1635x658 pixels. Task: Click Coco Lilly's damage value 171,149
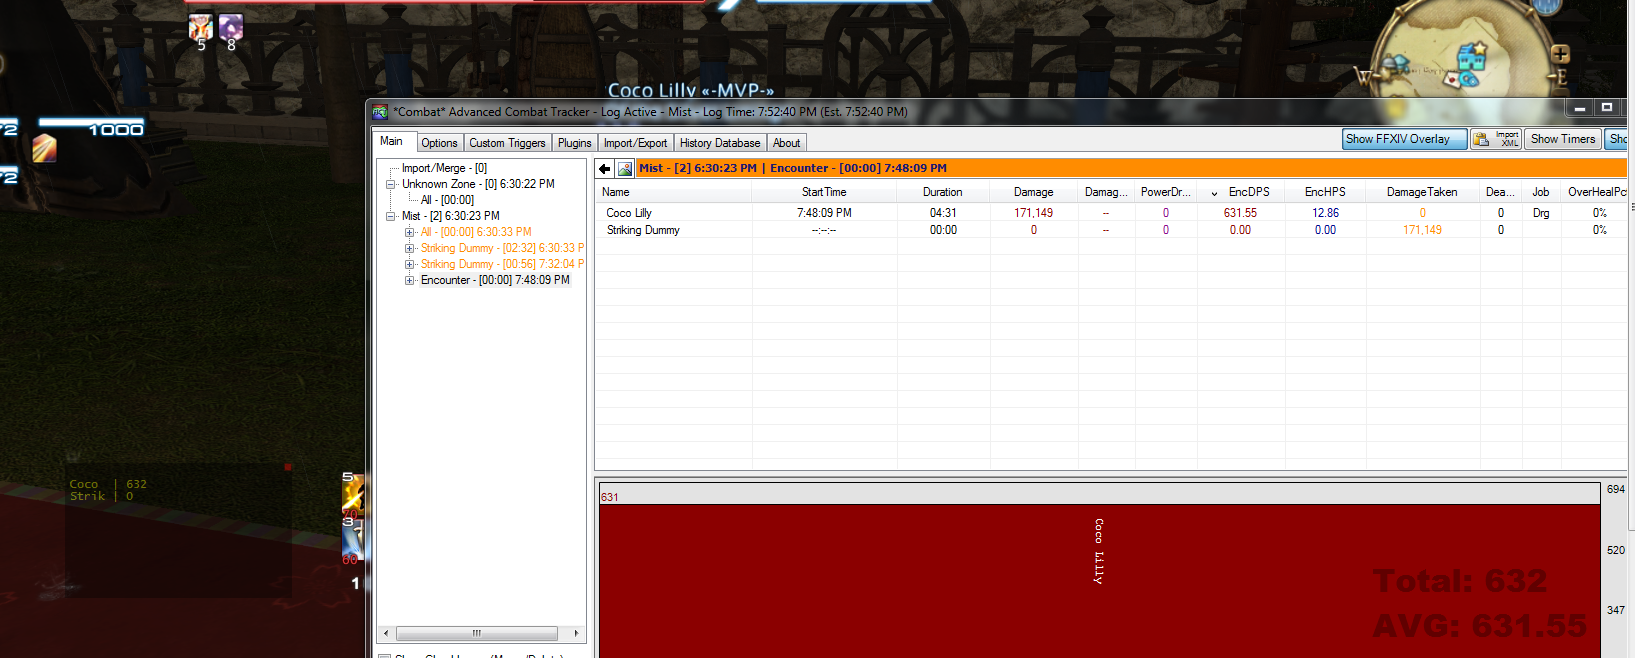point(1033,213)
